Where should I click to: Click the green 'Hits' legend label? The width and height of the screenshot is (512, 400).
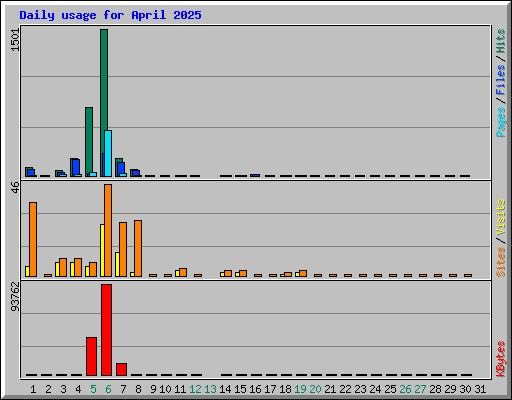tap(500, 41)
